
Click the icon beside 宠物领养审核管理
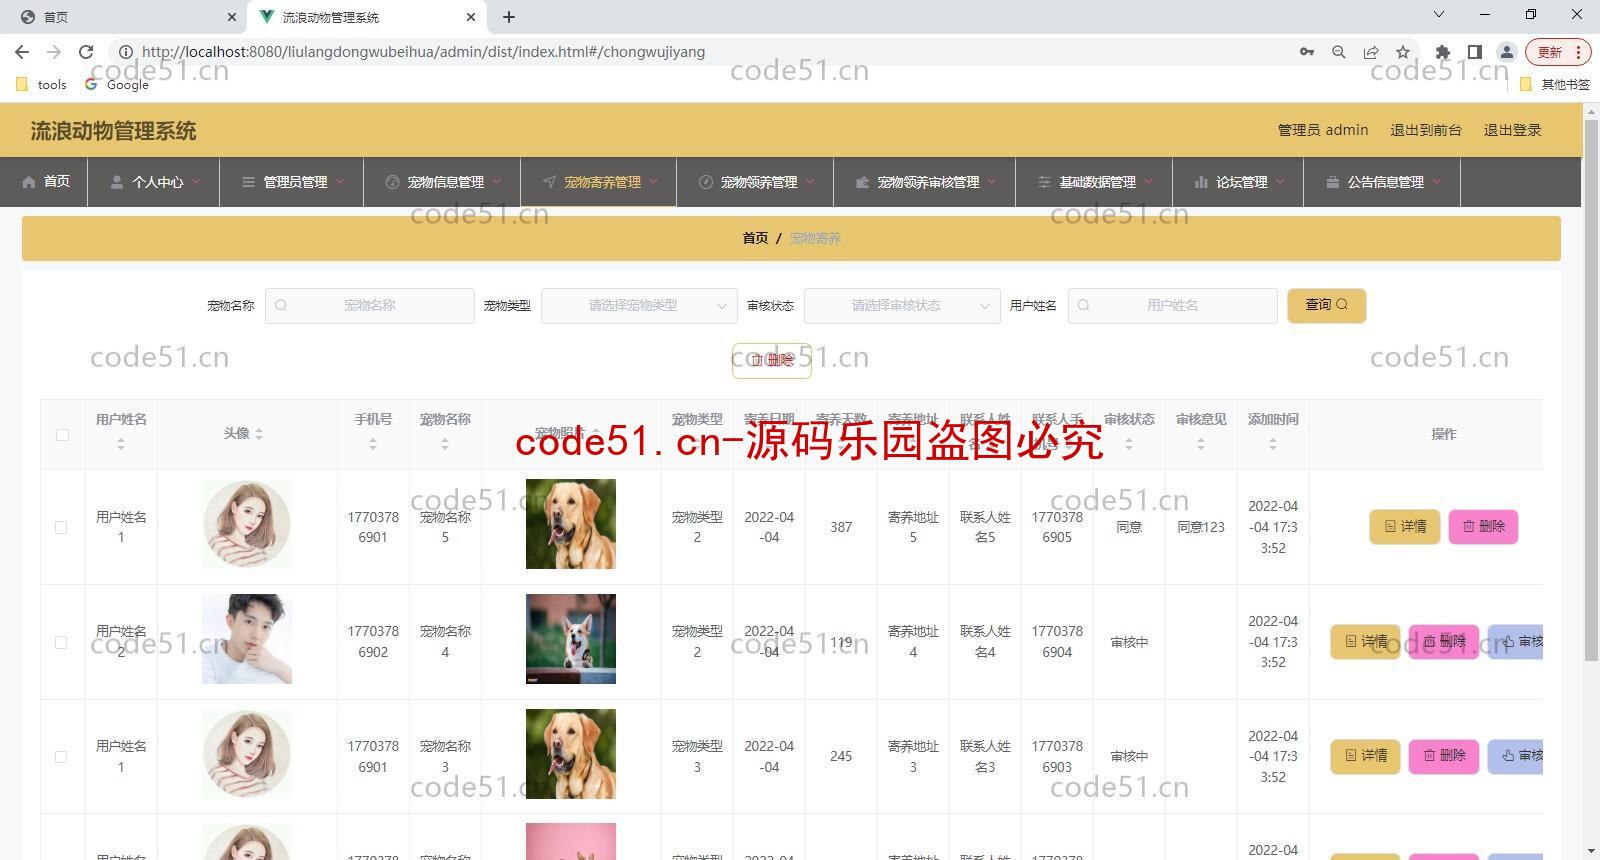pyautogui.click(x=862, y=182)
